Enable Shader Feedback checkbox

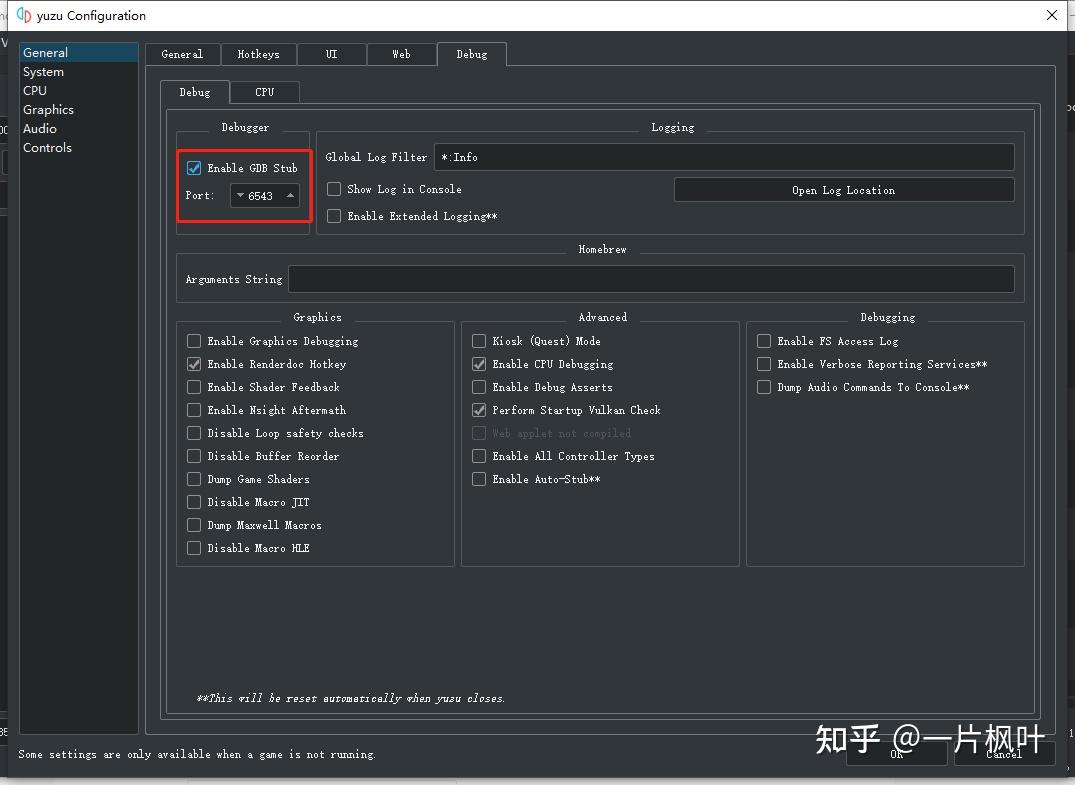194,387
